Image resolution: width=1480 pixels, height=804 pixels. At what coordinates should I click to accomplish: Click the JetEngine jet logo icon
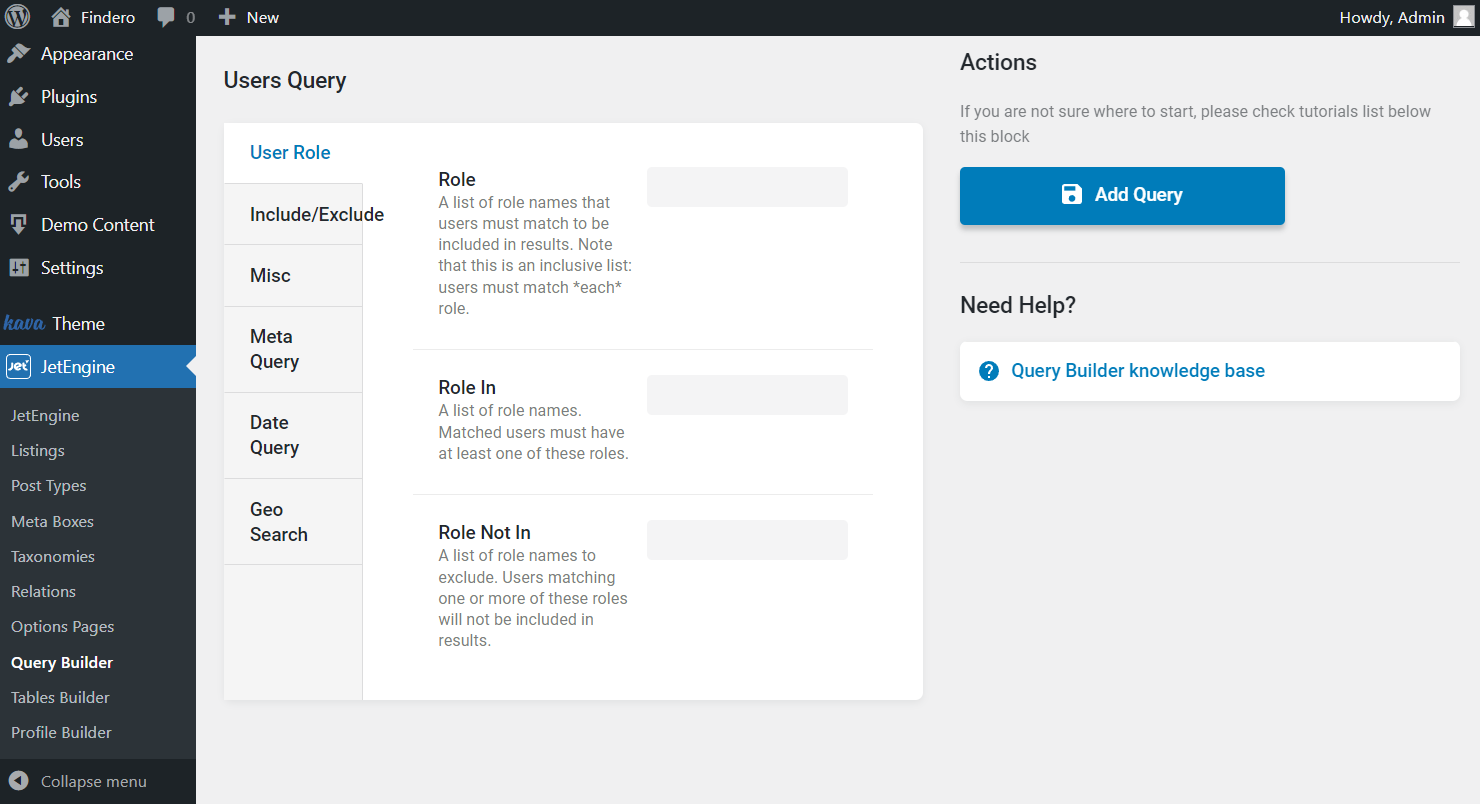click(18, 367)
